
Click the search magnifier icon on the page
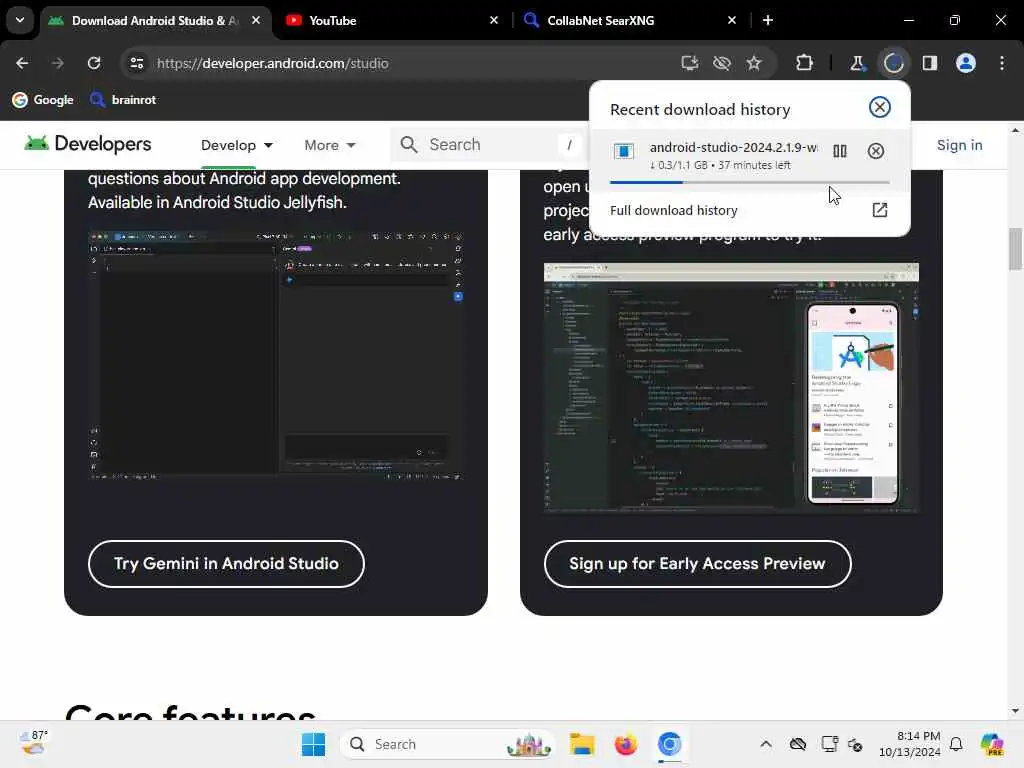point(409,144)
